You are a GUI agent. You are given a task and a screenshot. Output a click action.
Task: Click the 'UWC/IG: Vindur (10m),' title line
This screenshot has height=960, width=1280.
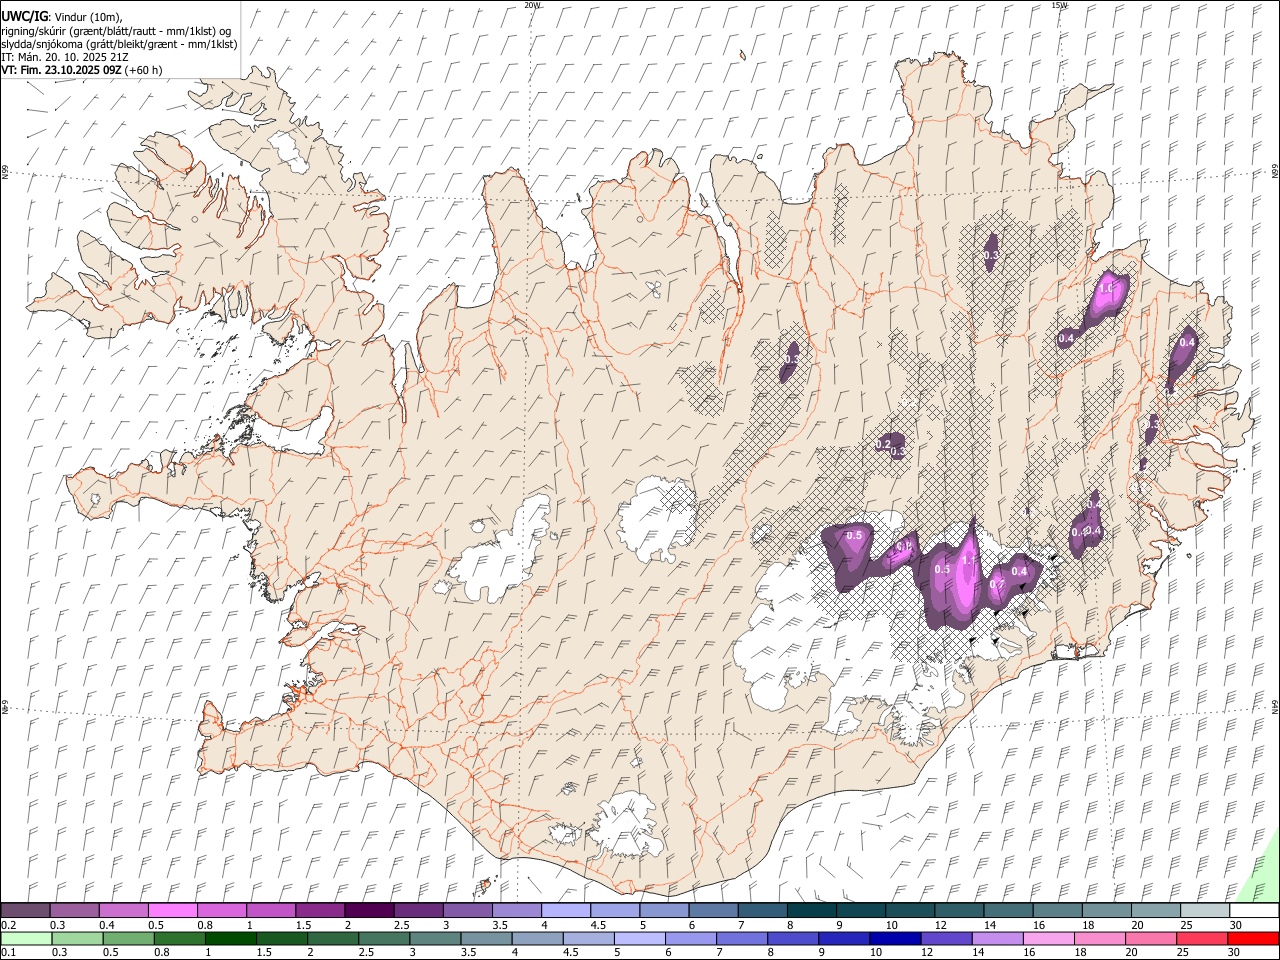pyautogui.click(x=61, y=17)
